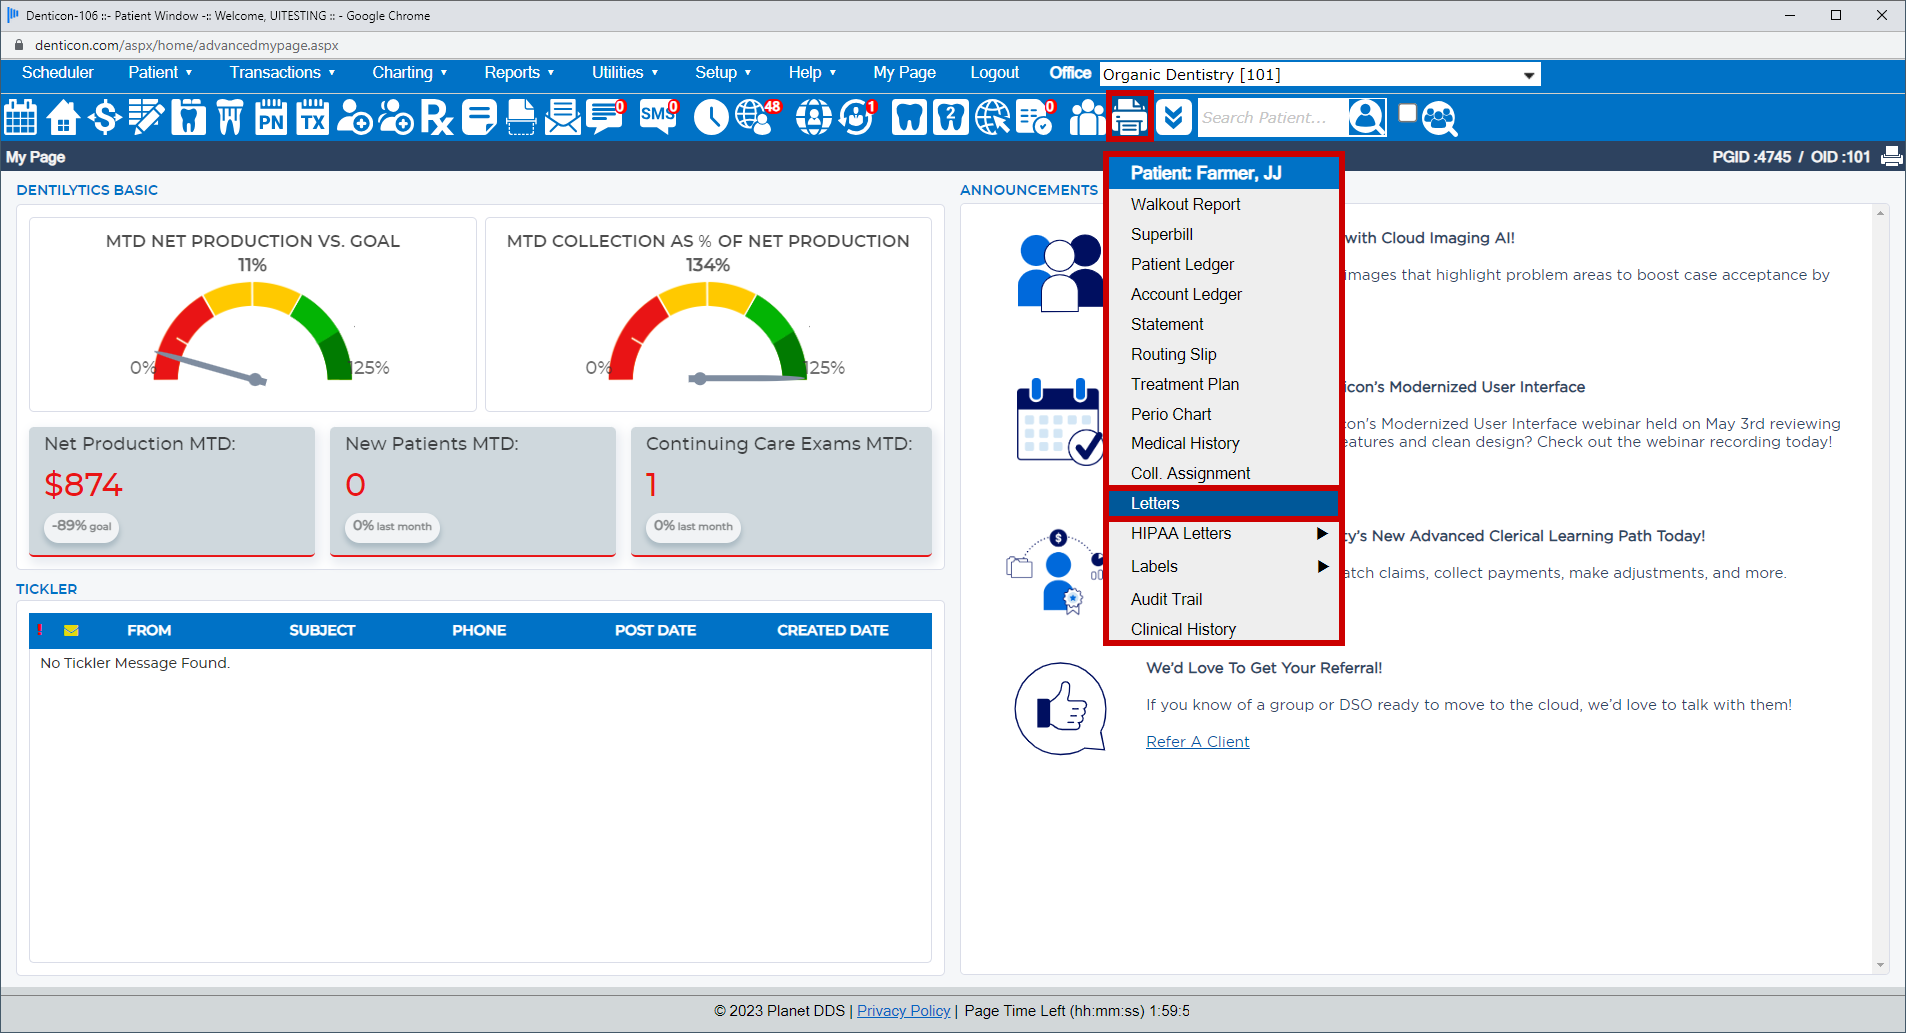Click the group search magnifier icon
The height and width of the screenshot is (1033, 1906).
click(1439, 119)
